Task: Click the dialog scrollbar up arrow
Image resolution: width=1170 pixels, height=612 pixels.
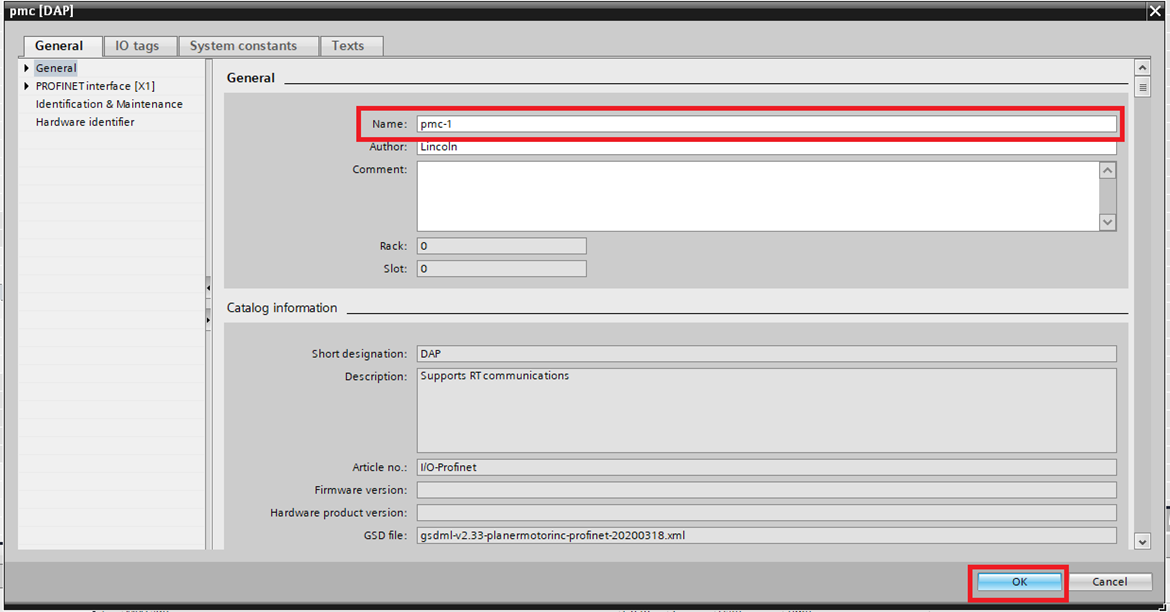Action: point(1142,67)
